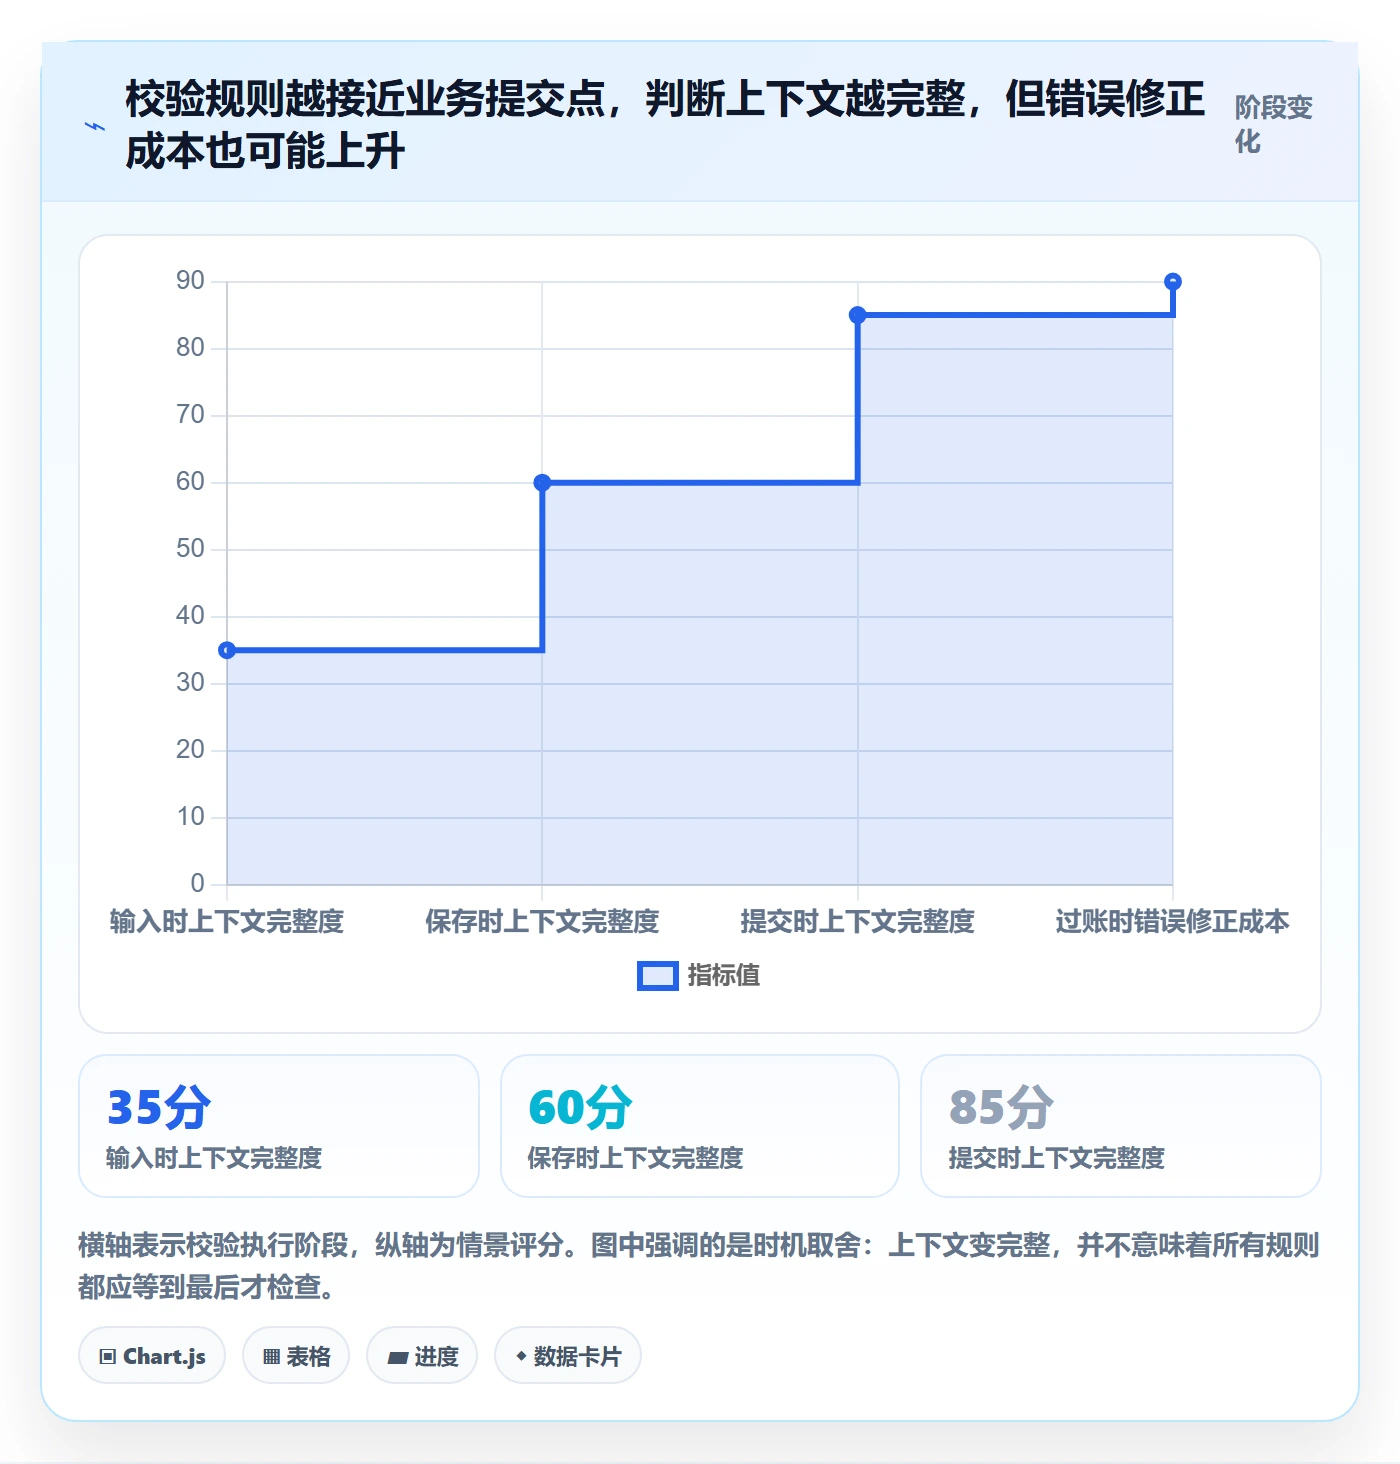Screen dimensions: 1400x1464
Task: Select the 85分 data card
Action: pyautogui.click(x=1121, y=1126)
